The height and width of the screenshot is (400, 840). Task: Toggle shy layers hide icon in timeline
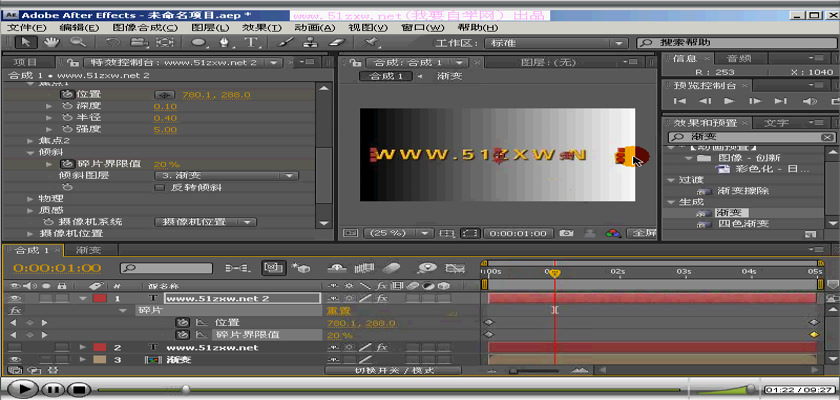pyautogui.click(x=337, y=267)
